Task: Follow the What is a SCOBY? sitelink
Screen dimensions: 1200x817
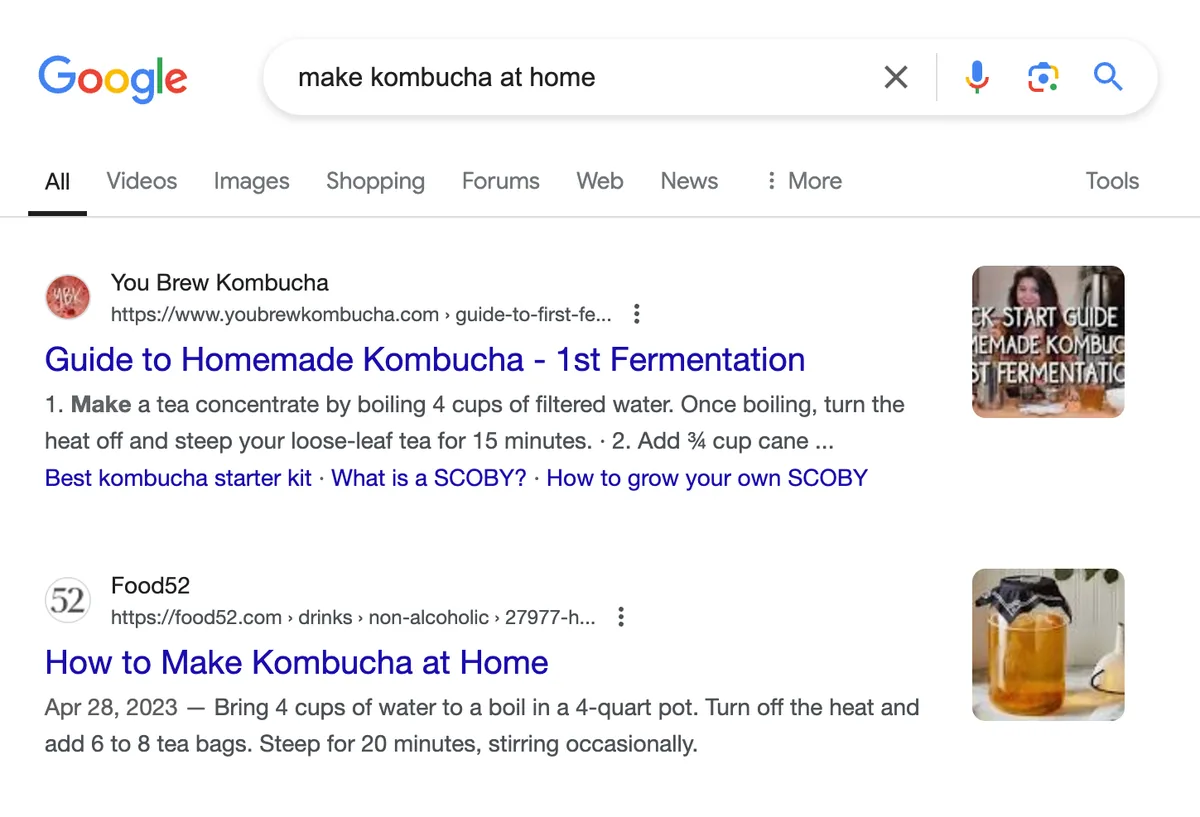Action: click(428, 478)
